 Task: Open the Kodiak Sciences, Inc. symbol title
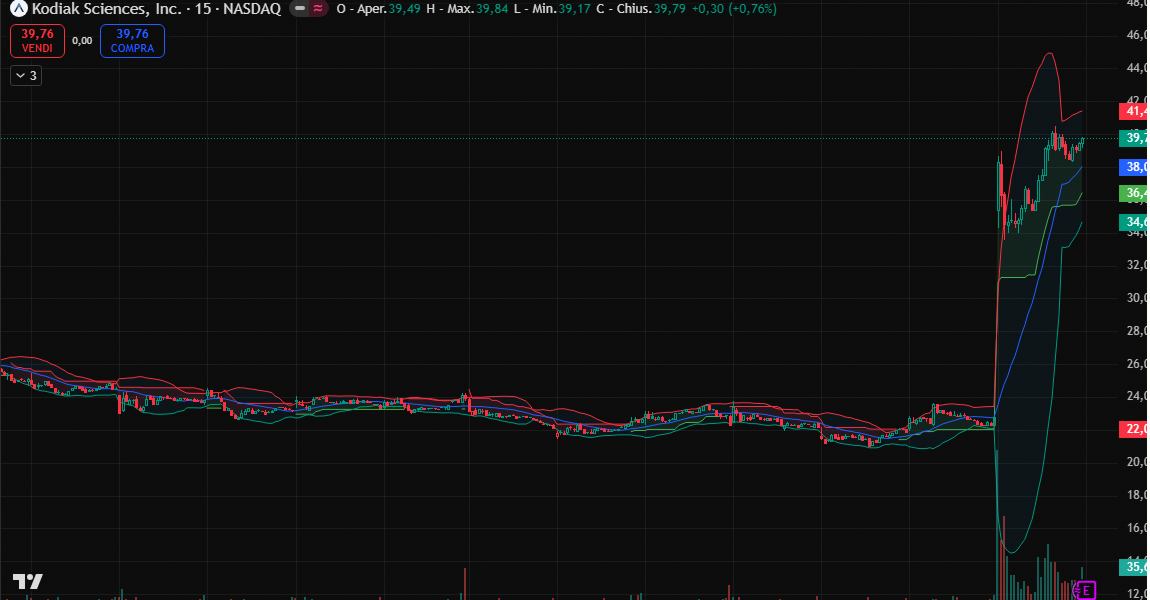[x=106, y=9]
